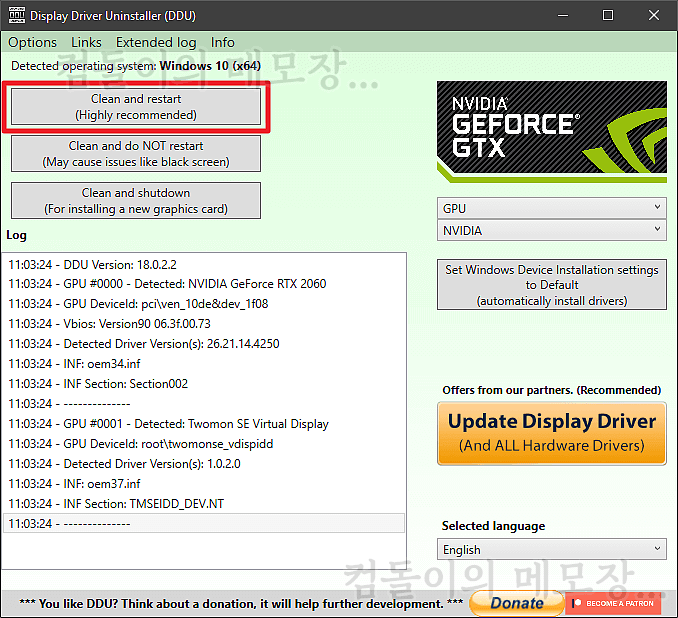Click the Donate button
Screen dimensions: 678x618
(517, 603)
